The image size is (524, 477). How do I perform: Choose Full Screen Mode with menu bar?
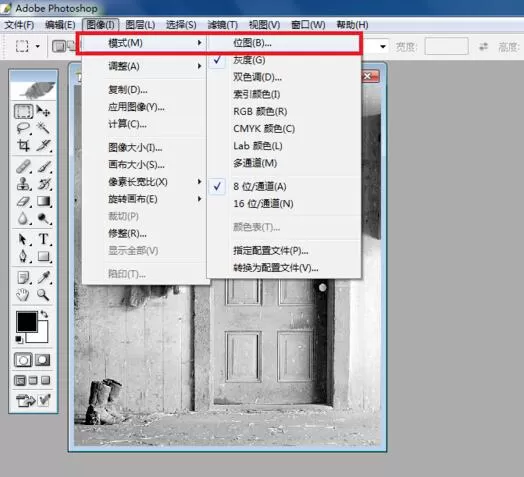[x=33, y=380]
